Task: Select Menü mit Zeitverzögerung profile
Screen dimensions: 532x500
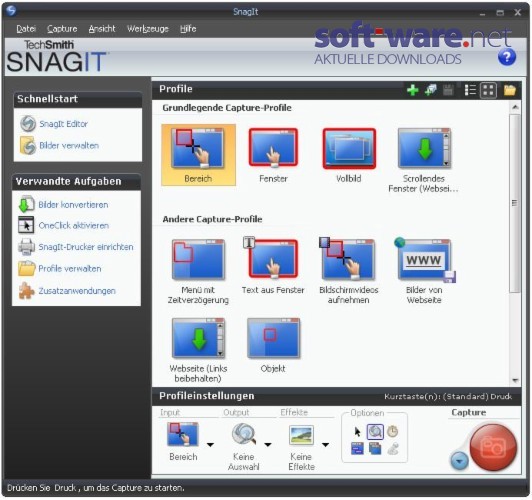Action: coord(198,271)
